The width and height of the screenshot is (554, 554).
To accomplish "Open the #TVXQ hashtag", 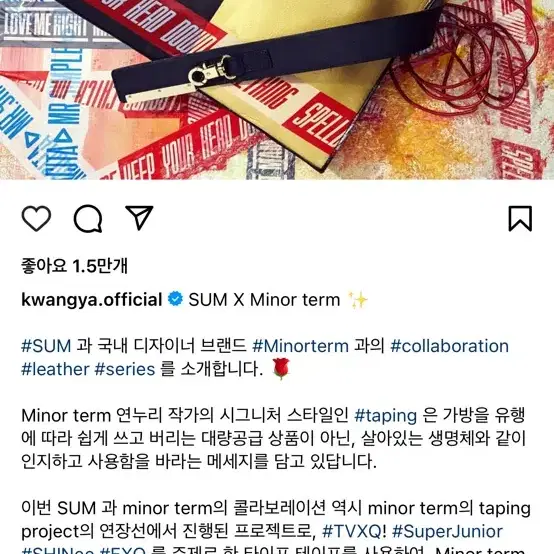I will coord(354,531).
